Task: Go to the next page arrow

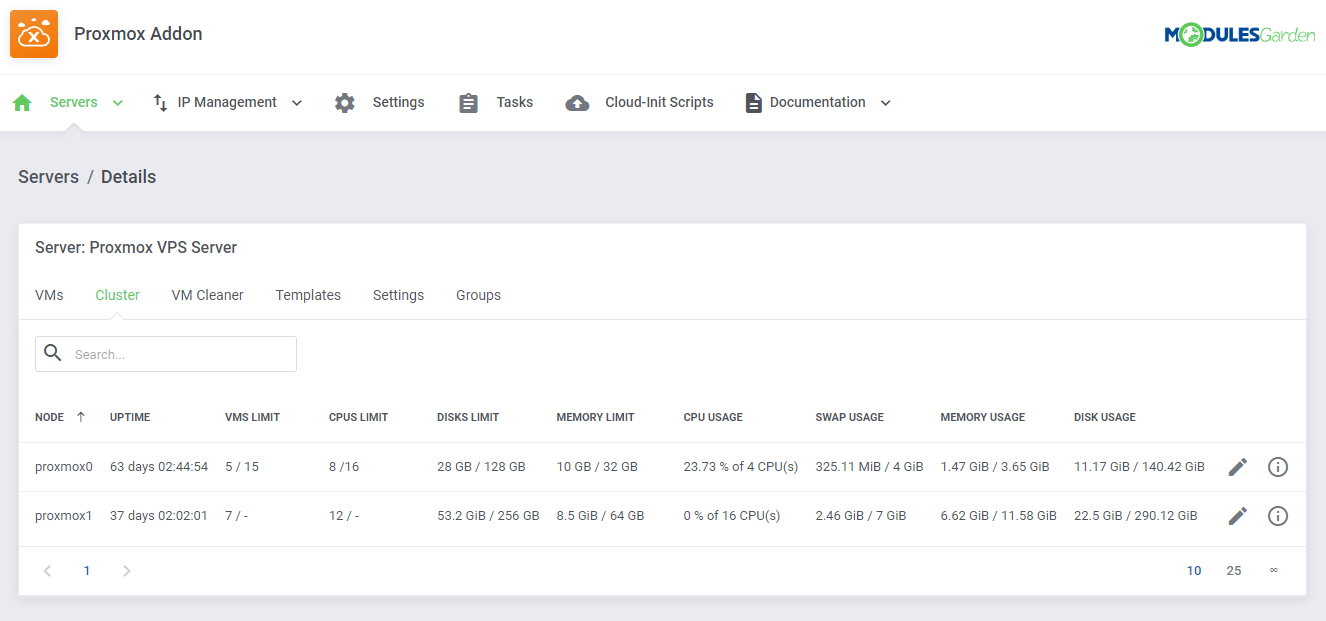Action: point(126,571)
